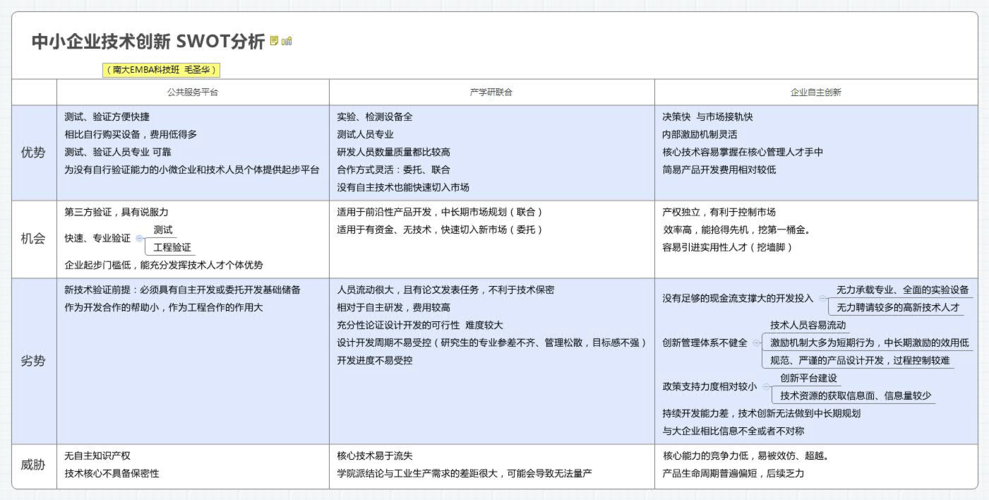The image size is (989, 500).
Task: Select the subtopic 规范、严谨的产品设计开发，过程控制较难
Action: (860, 361)
